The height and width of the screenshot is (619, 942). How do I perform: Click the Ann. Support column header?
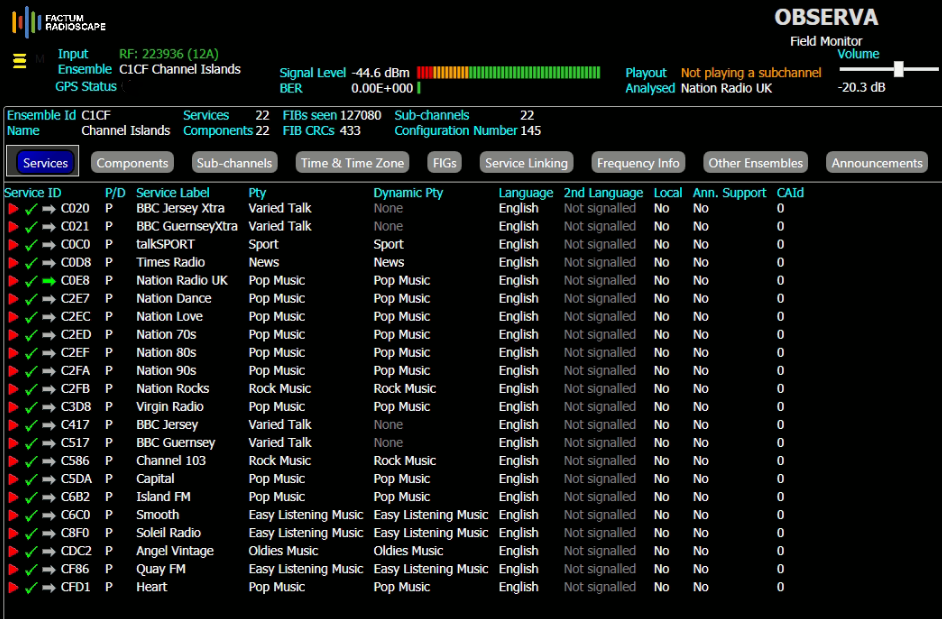[x=729, y=193]
